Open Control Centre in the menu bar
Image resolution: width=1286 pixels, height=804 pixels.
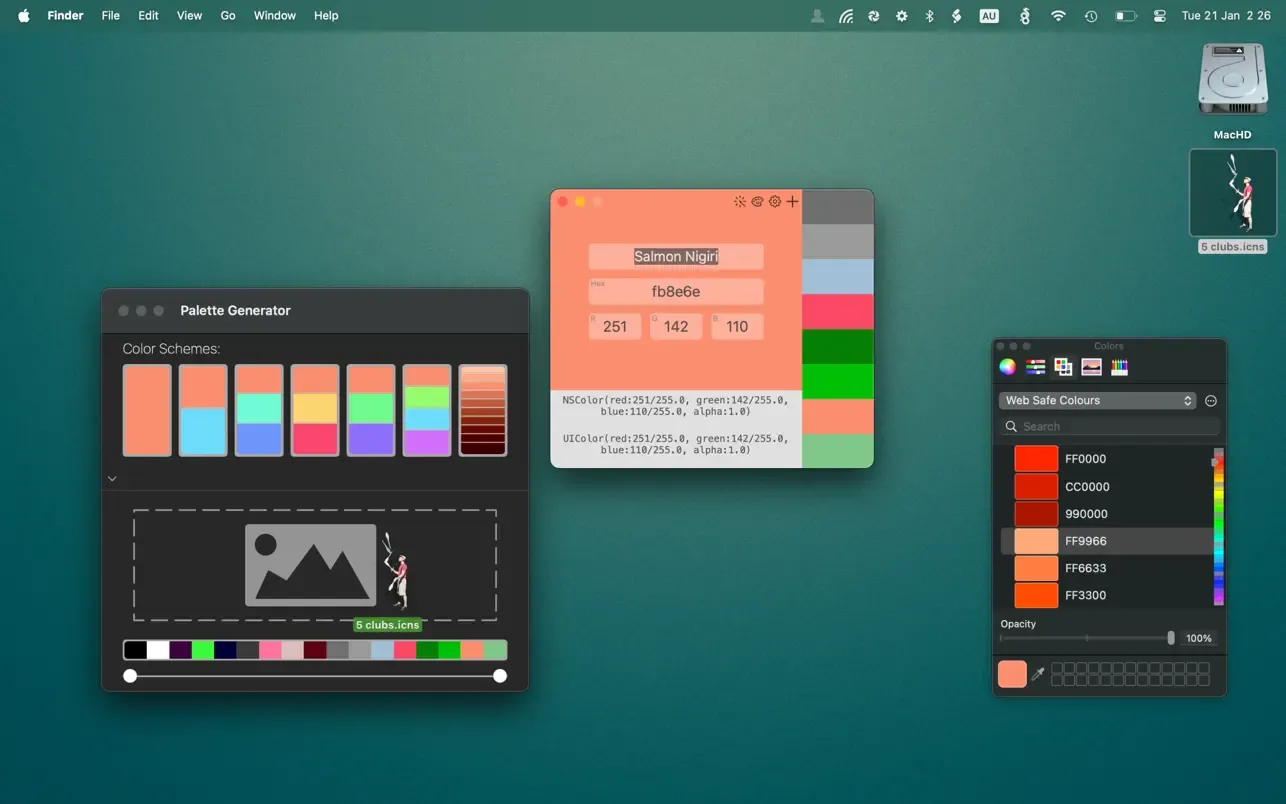pos(1159,16)
